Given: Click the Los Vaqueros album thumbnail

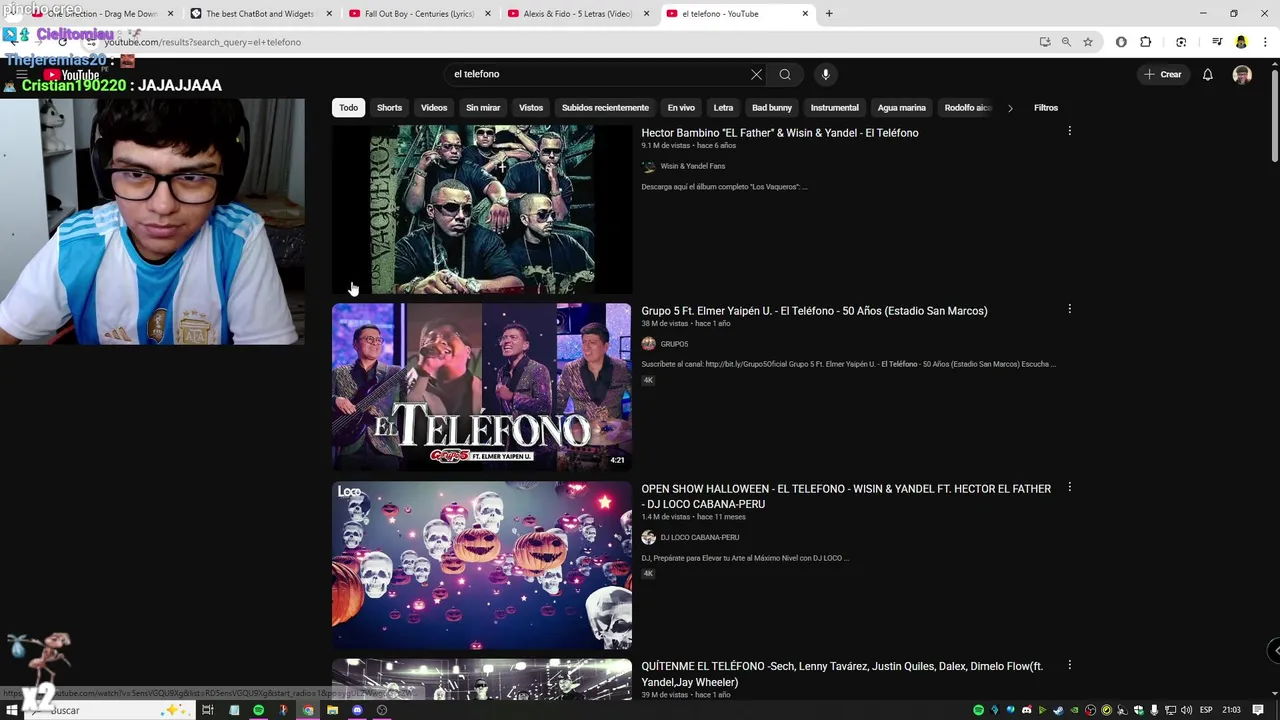Looking at the screenshot, I should click(482, 209).
